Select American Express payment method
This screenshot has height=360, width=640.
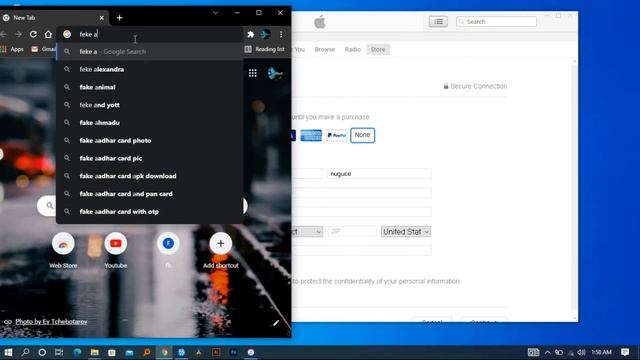pyautogui.click(x=311, y=135)
